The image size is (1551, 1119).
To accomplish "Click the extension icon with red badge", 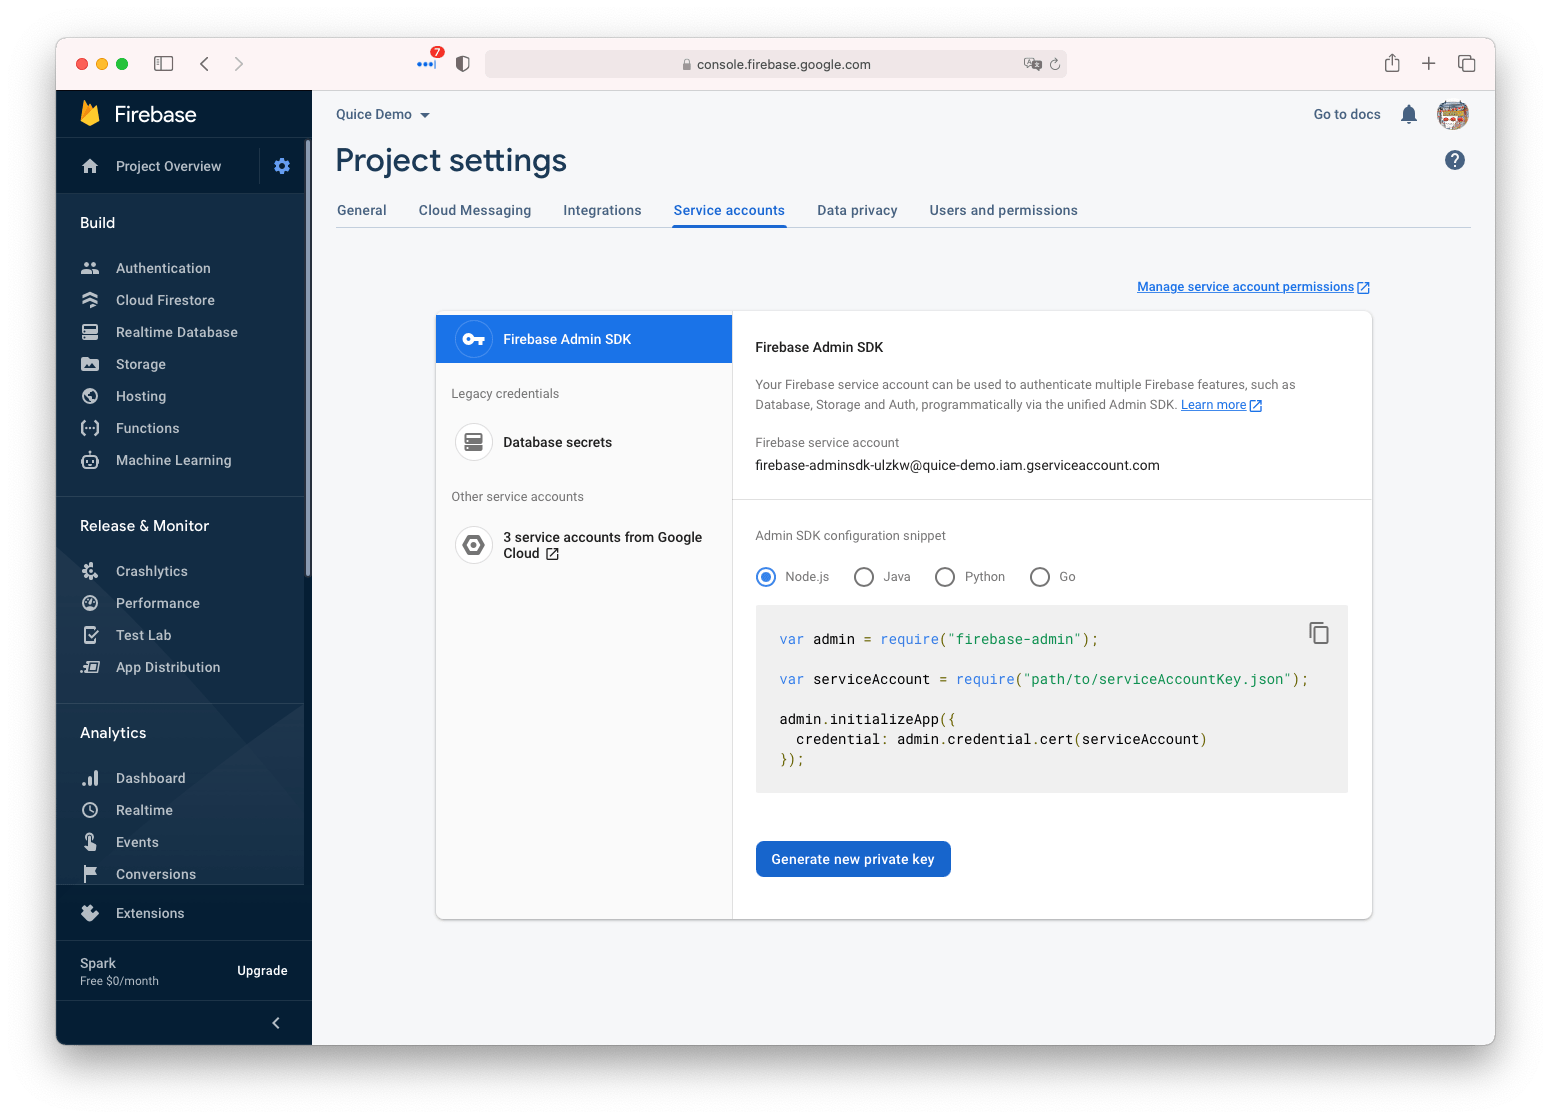I will (x=428, y=62).
